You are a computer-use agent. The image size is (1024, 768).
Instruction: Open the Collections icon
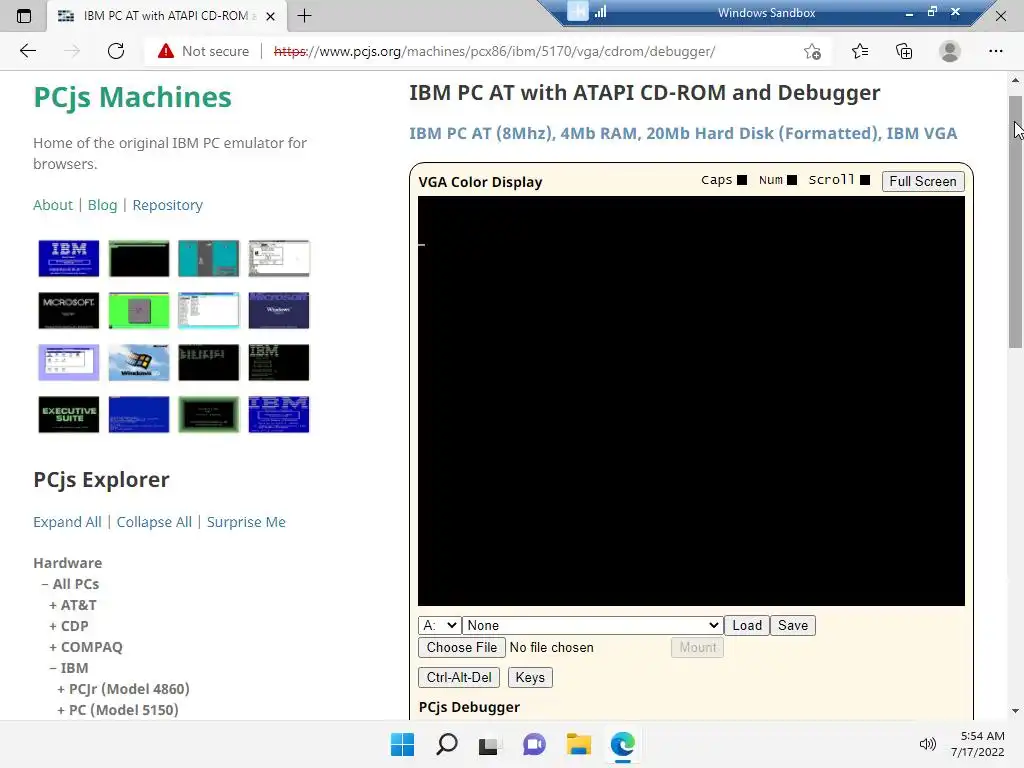tap(904, 51)
